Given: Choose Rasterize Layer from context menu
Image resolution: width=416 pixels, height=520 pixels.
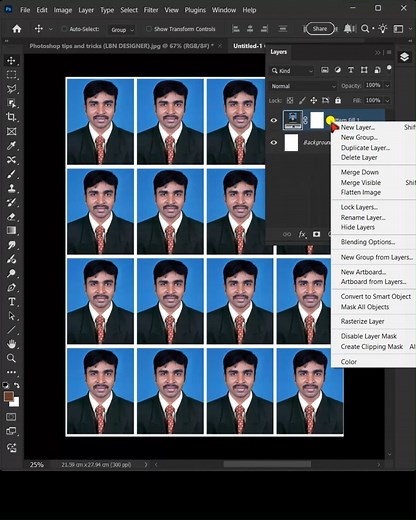Looking at the screenshot, I should click(x=362, y=321).
